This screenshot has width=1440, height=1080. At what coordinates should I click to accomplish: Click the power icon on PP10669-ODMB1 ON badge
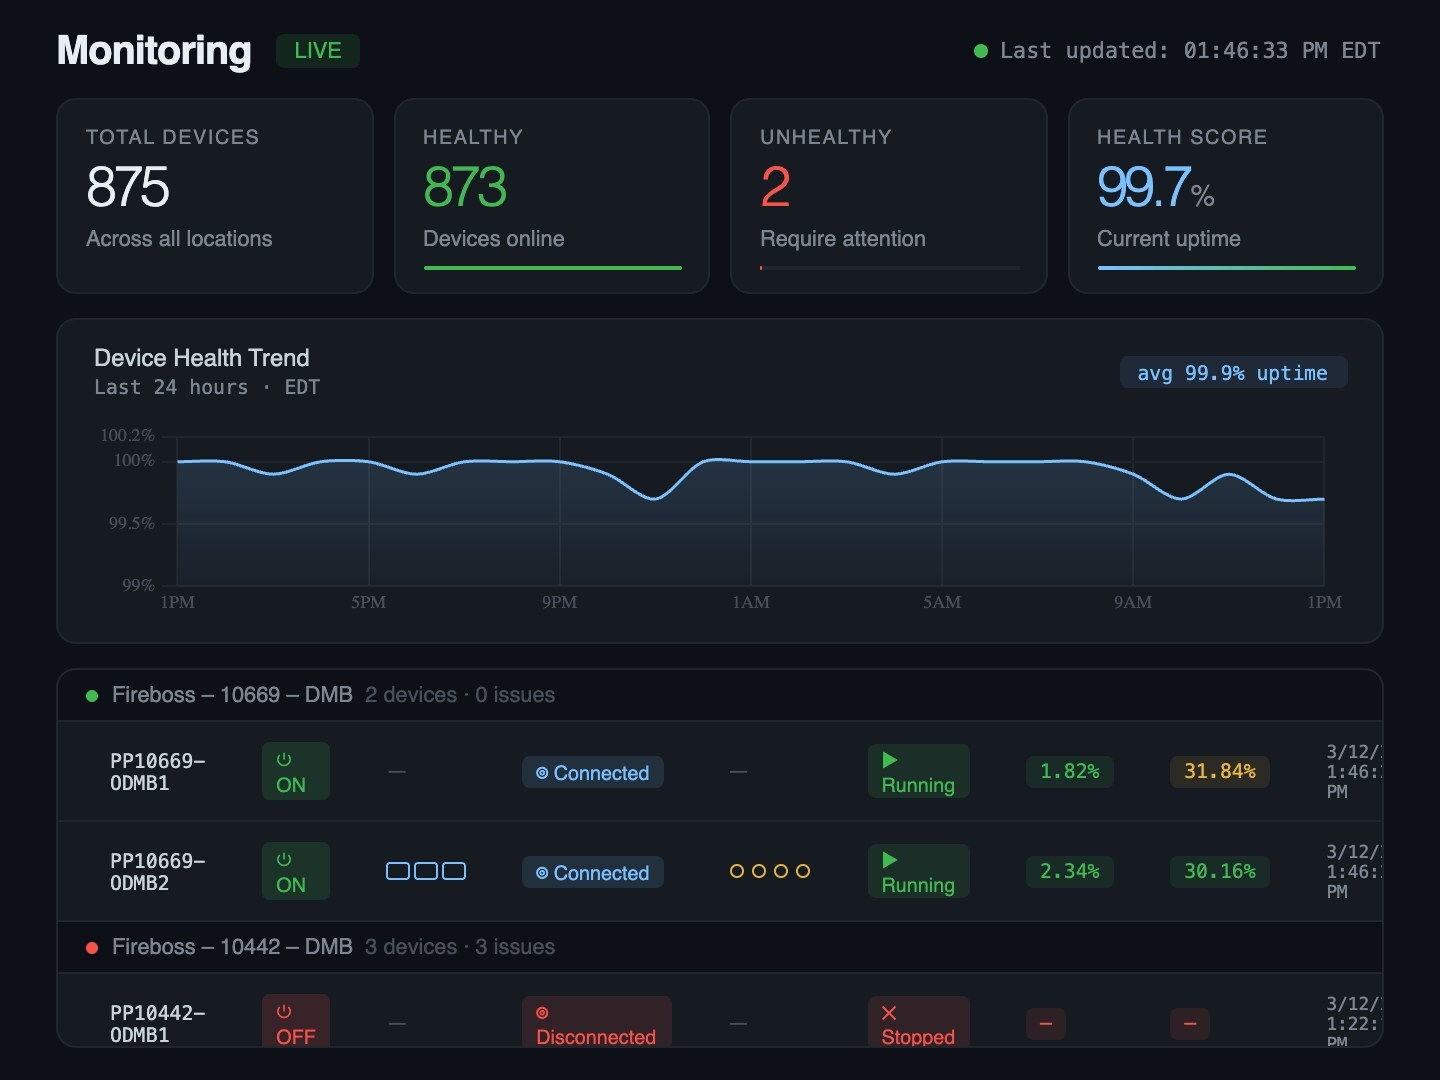coord(284,760)
